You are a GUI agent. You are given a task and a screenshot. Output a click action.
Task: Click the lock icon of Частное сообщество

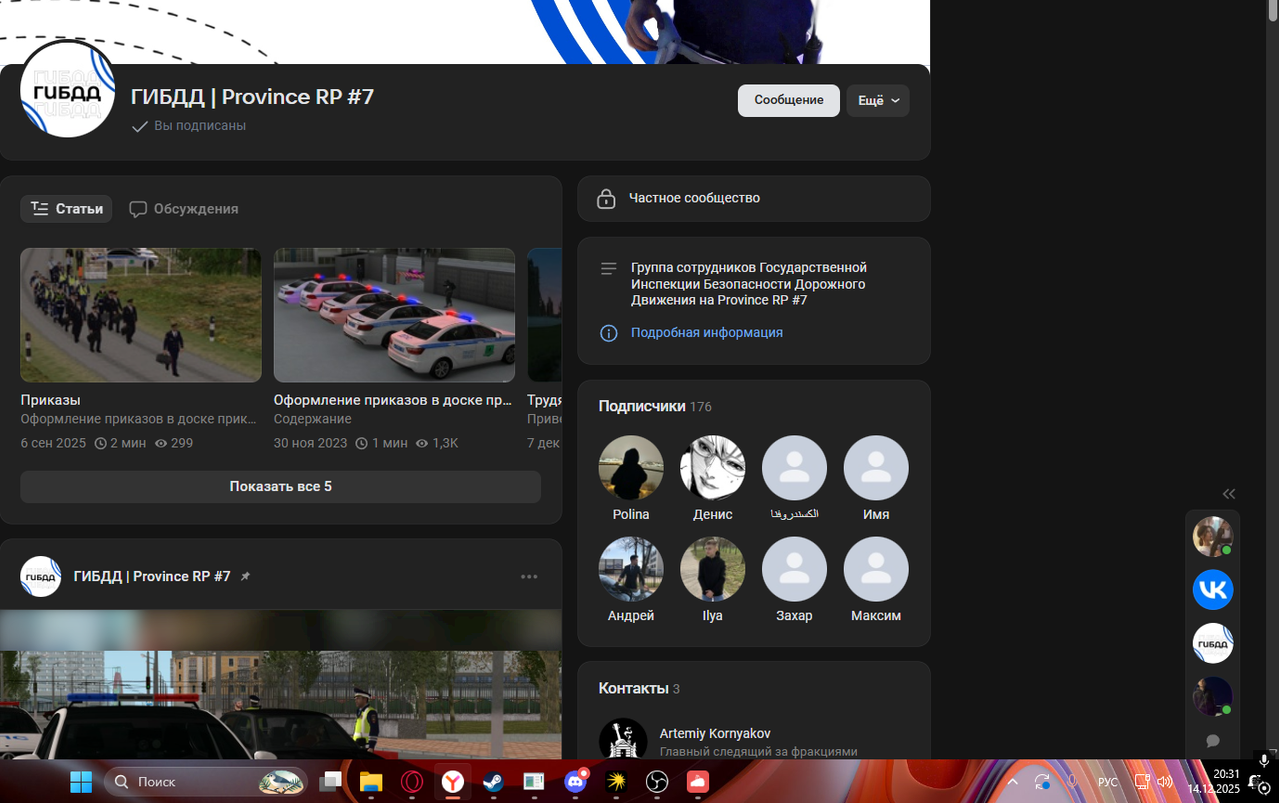point(606,198)
